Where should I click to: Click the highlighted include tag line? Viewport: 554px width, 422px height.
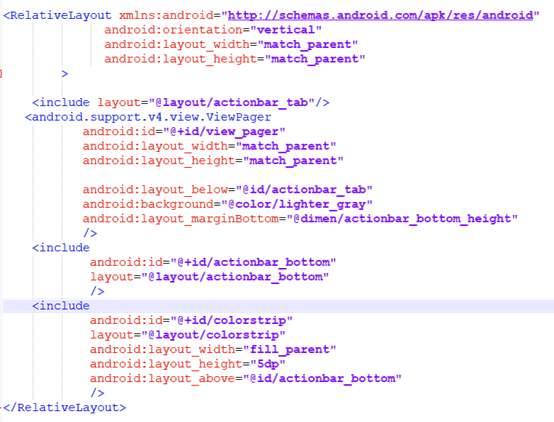pos(278,306)
